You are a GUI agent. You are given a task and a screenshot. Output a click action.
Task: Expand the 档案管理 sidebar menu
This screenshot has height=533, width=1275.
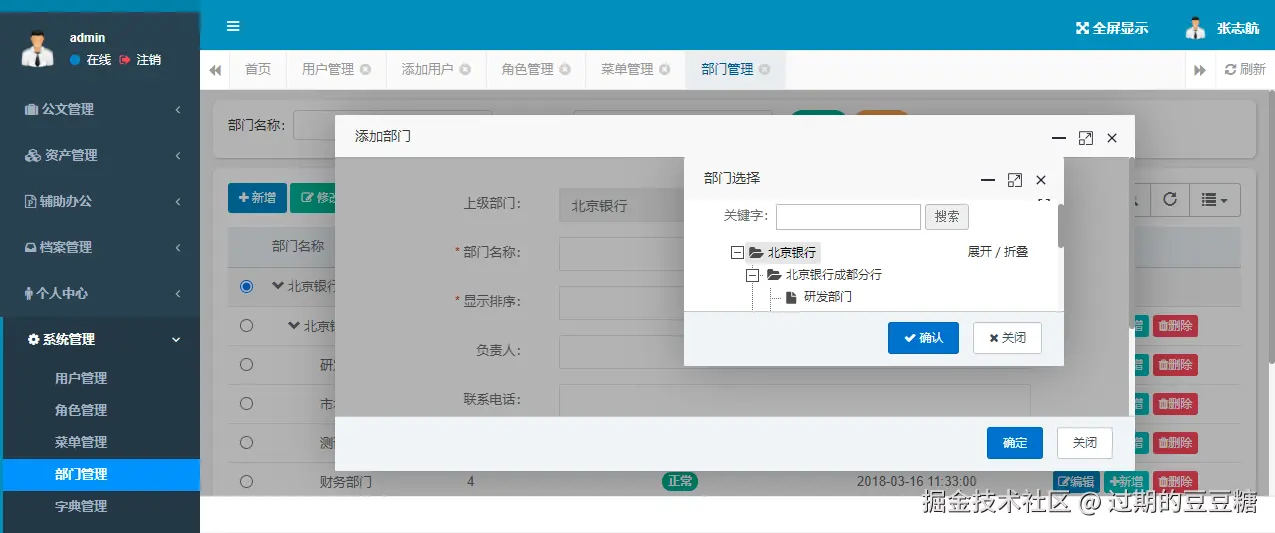tap(100, 247)
